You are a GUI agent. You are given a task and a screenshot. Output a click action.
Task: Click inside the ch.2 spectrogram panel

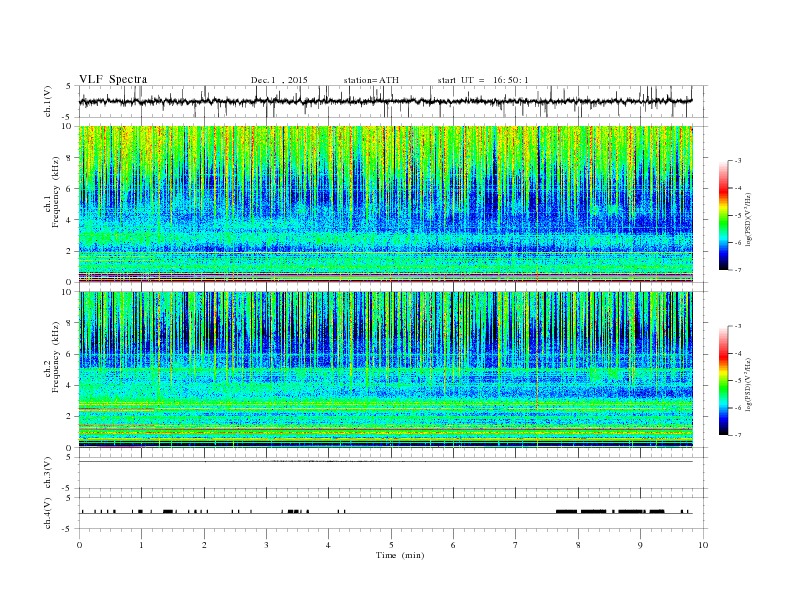coord(385,369)
